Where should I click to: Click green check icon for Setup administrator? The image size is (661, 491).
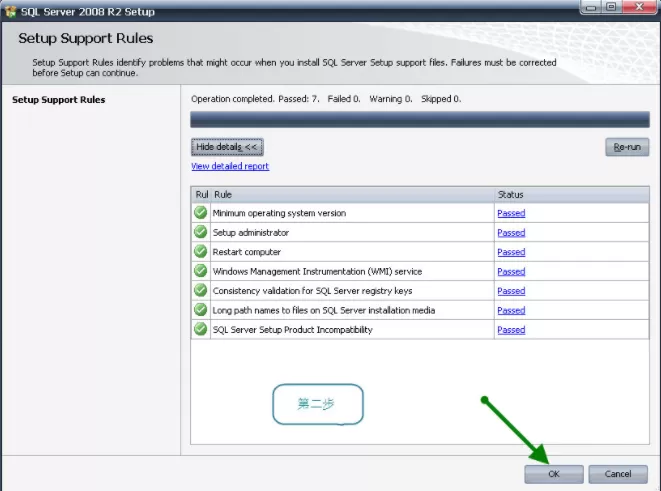click(201, 232)
